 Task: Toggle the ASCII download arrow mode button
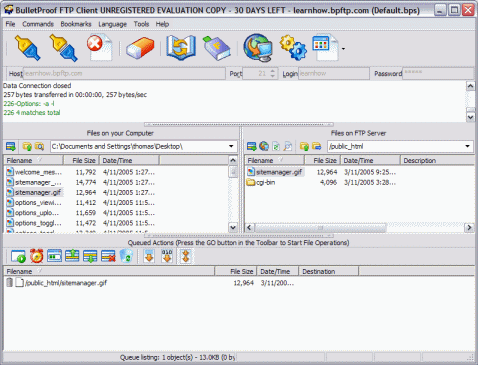click(149, 256)
